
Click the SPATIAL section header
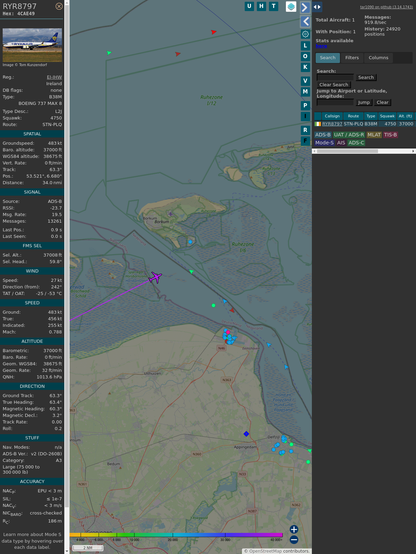(32, 134)
